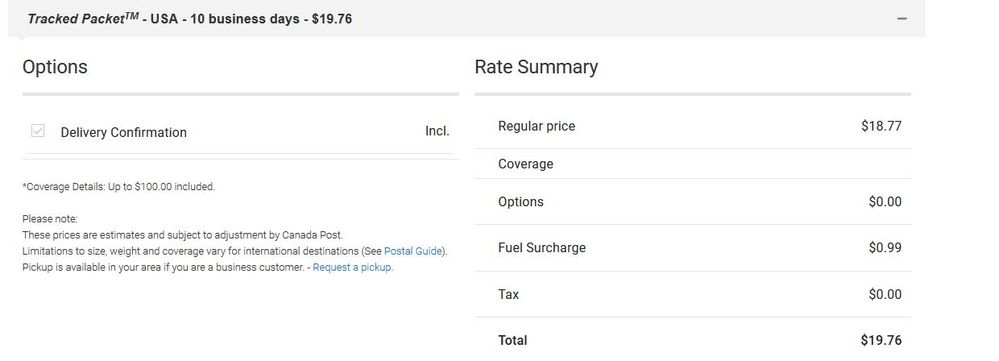The height and width of the screenshot is (361, 999).
Task: Click the Incl. value for Delivery Confirmation
Action: pos(437,131)
